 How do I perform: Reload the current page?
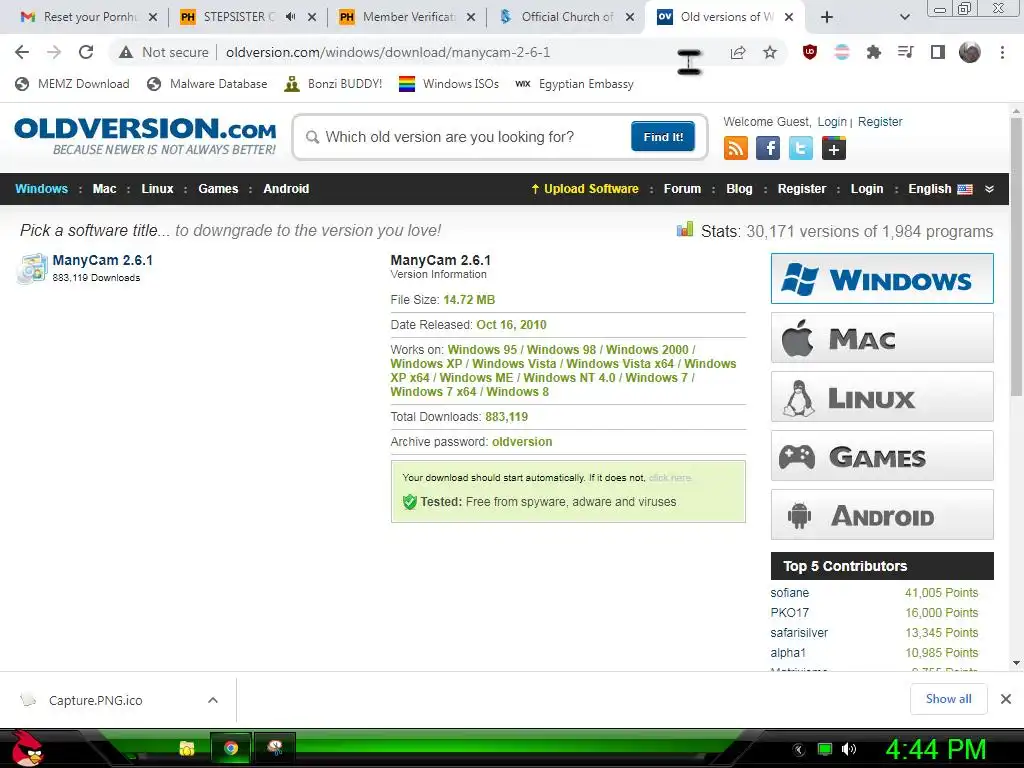pos(86,52)
